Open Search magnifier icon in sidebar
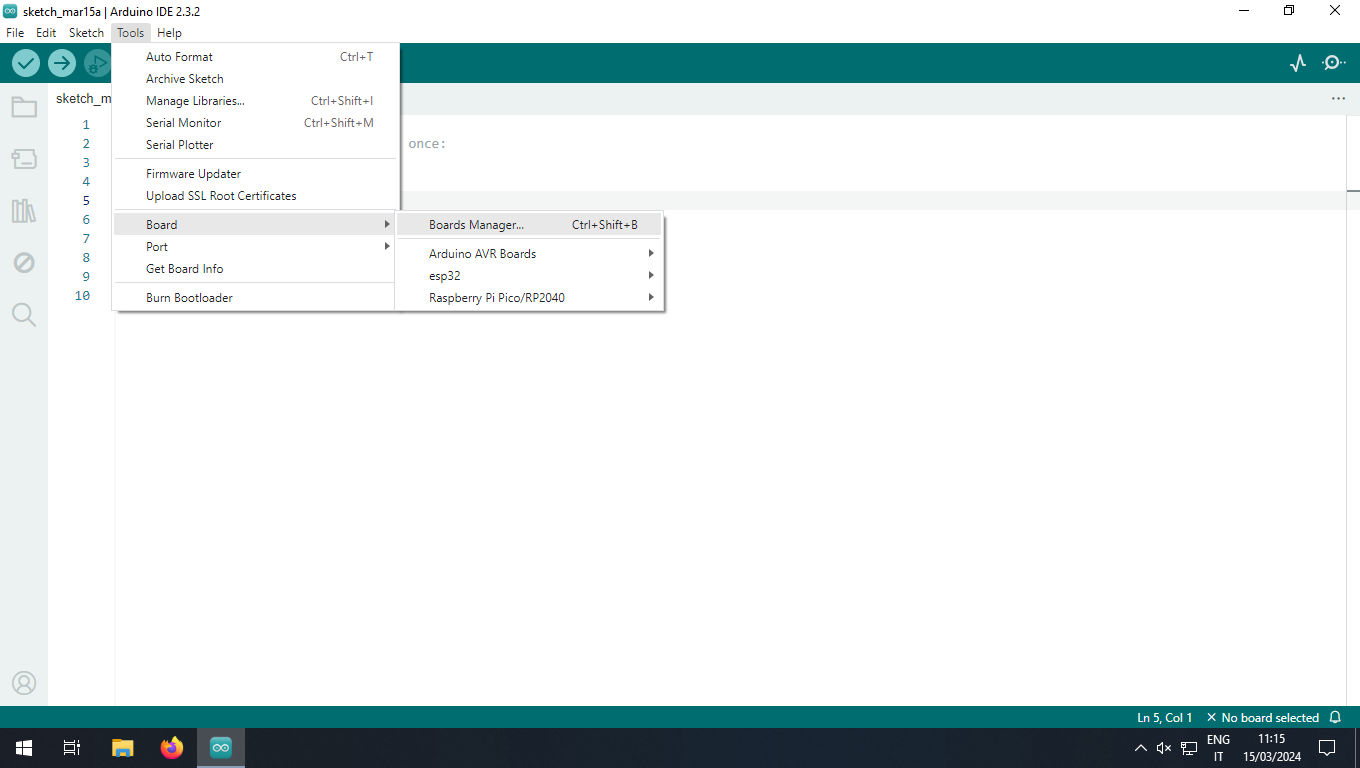 pyautogui.click(x=24, y=315)
